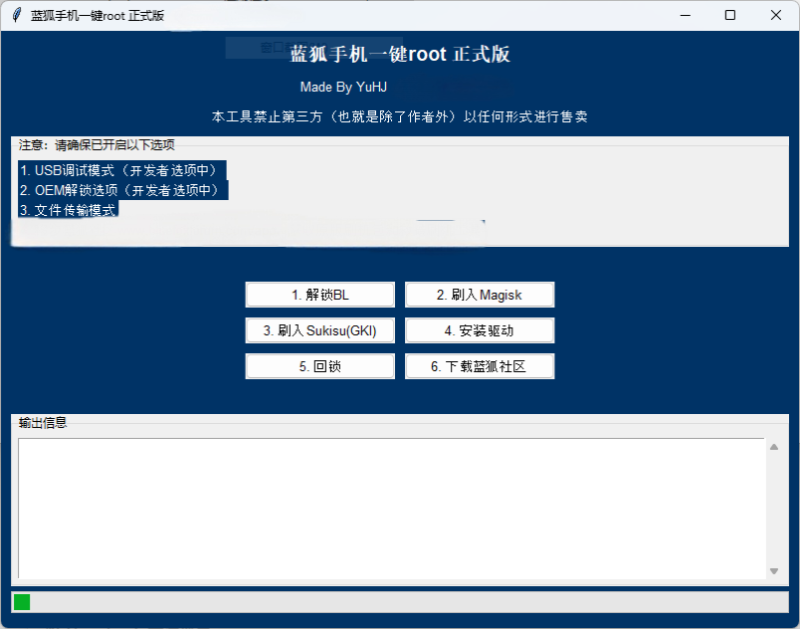Click the output scrollbar down arrow

[x=773, y=570]
